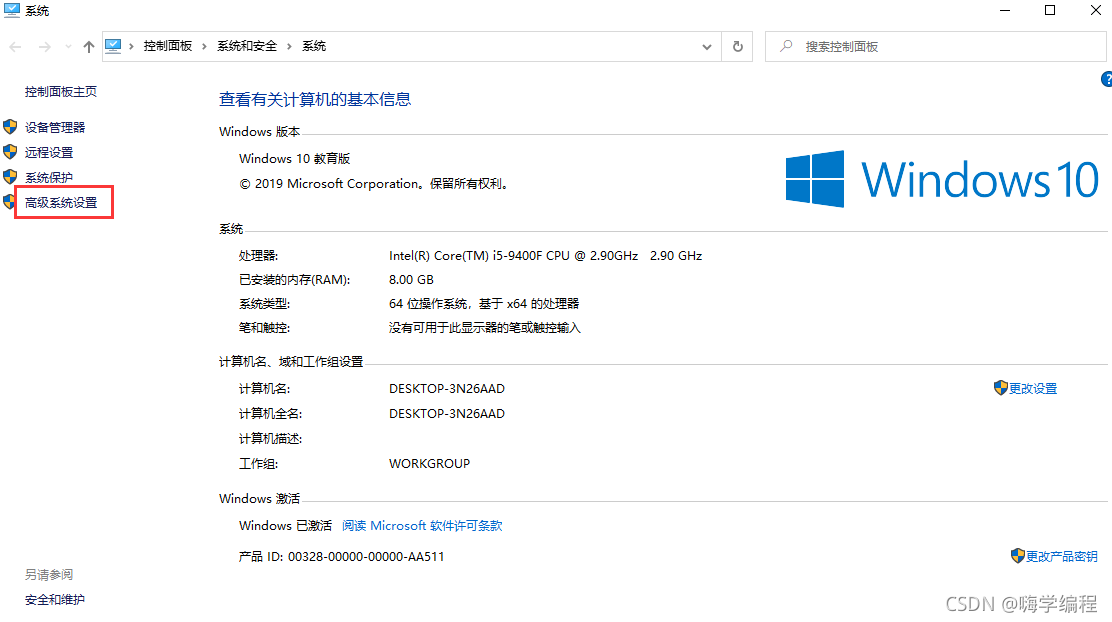Select Windows 10 教育版 text
Viewport: 1112px width, 622px height.
[x=294, y=159]
